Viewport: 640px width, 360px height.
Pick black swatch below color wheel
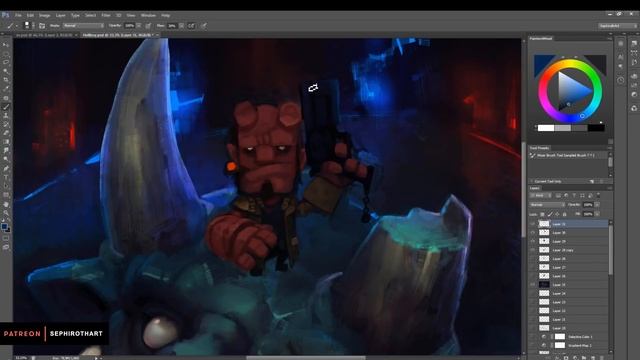point(596,128)
